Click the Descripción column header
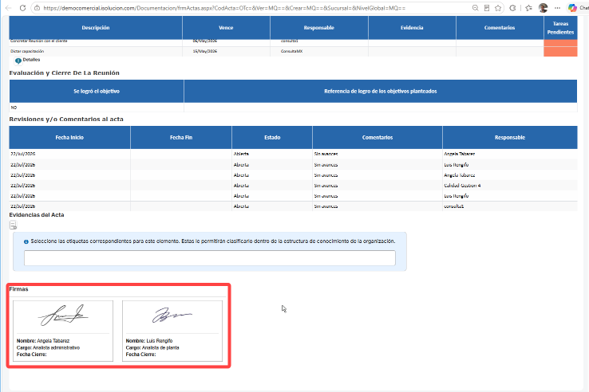The image size is (589, 392). coord(95,28)
